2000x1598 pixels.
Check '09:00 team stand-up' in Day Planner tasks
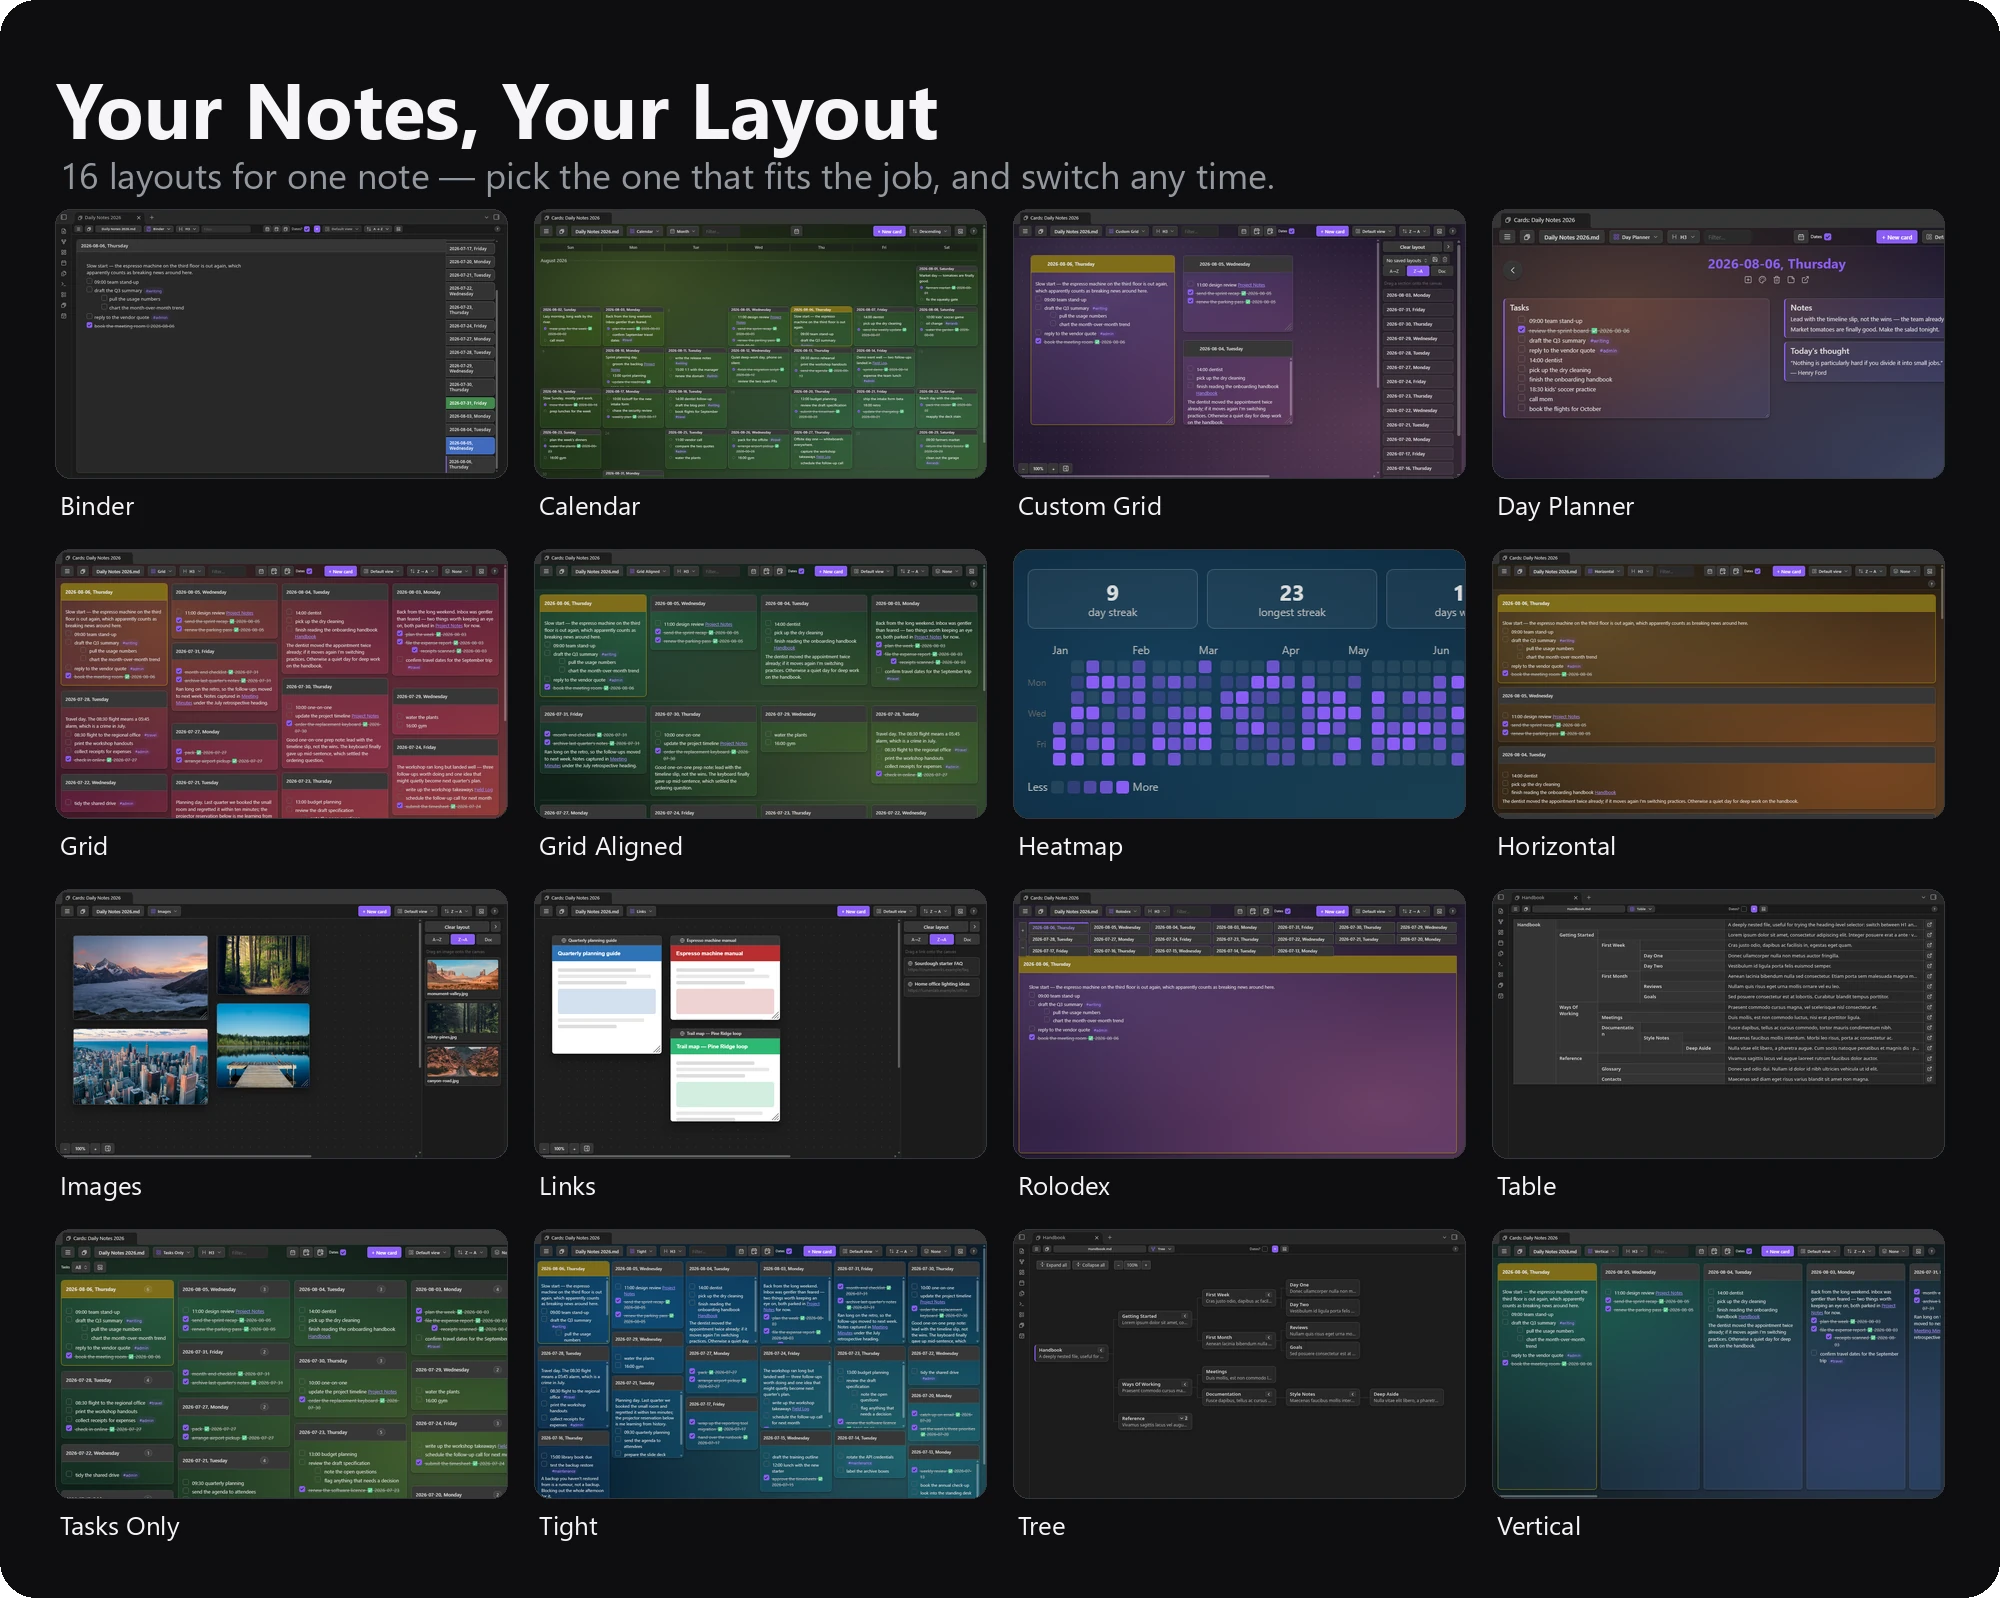click(x=1521, y=320)
